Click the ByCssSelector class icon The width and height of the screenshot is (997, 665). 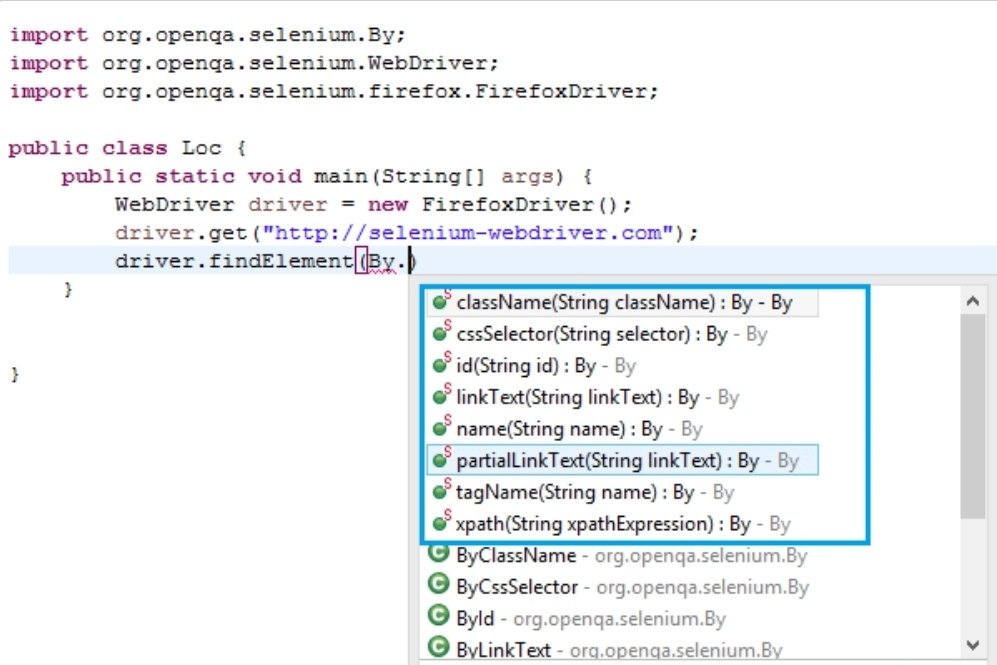(438, 586)
